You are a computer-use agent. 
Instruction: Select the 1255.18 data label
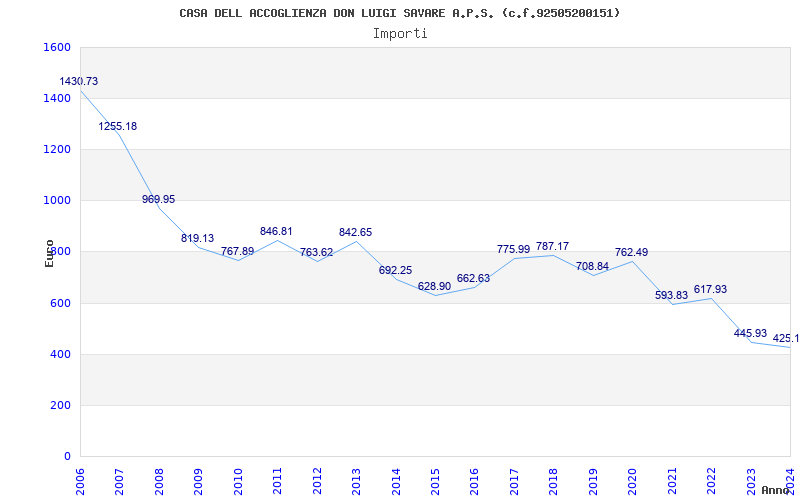[x=118, y=126]
